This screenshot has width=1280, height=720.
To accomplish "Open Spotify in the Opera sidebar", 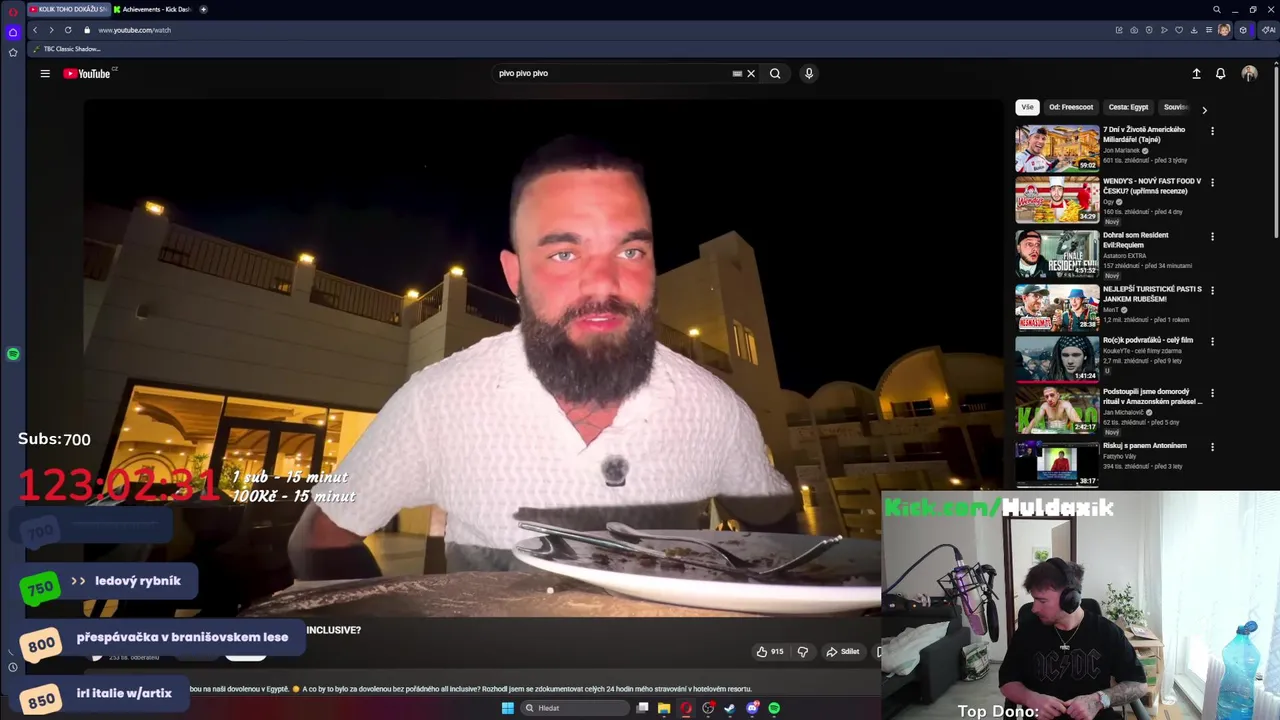I will [13, 354].
